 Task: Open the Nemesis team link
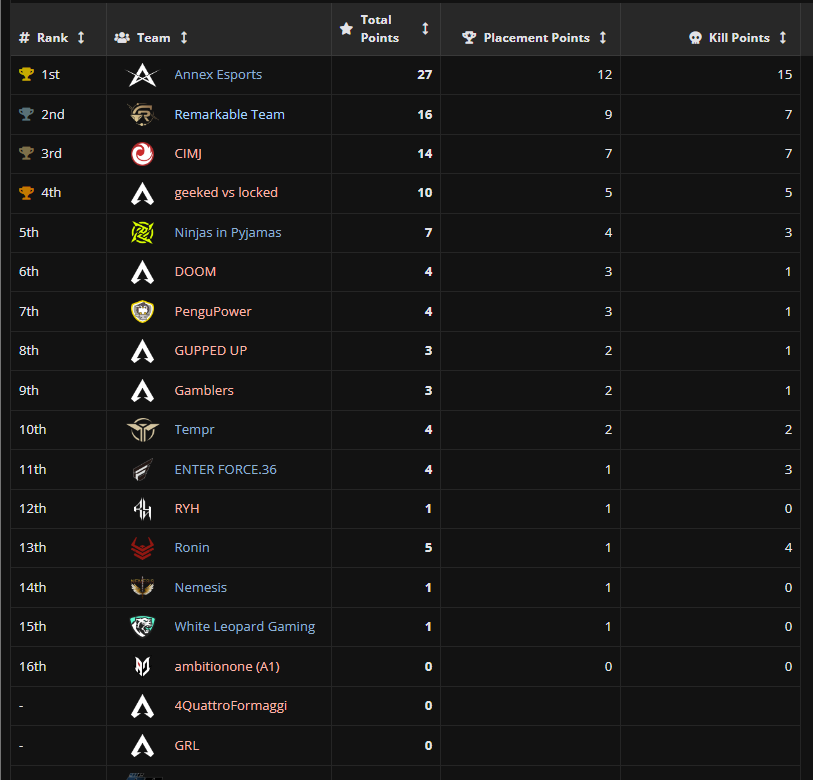[x=201, y=587]
